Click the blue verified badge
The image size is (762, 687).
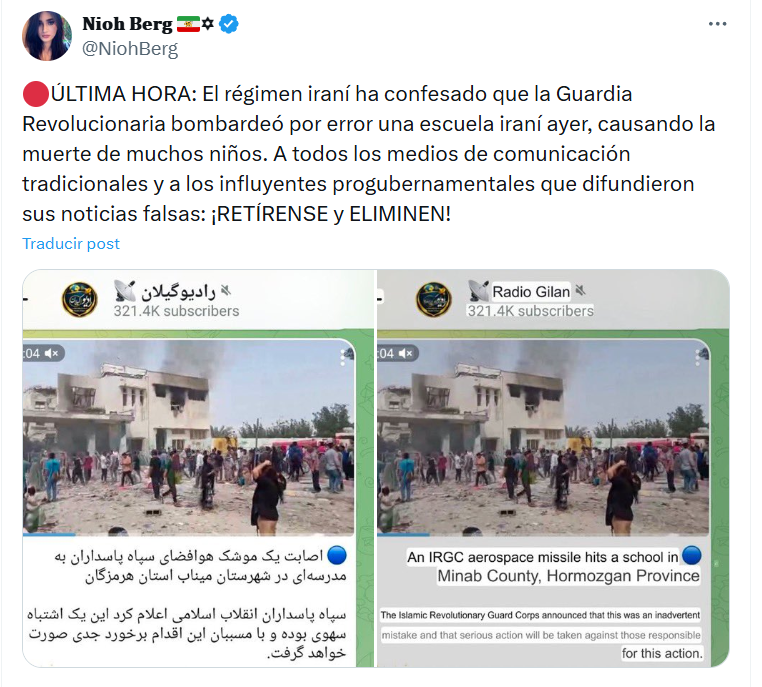pyautogui.click(x=229, y=24)
